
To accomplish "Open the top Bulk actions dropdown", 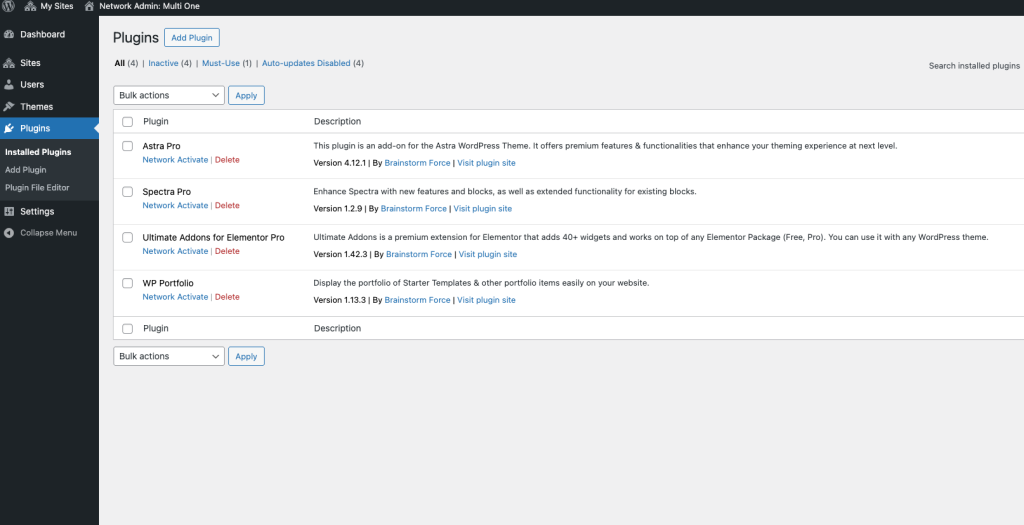I will (169, 95).
